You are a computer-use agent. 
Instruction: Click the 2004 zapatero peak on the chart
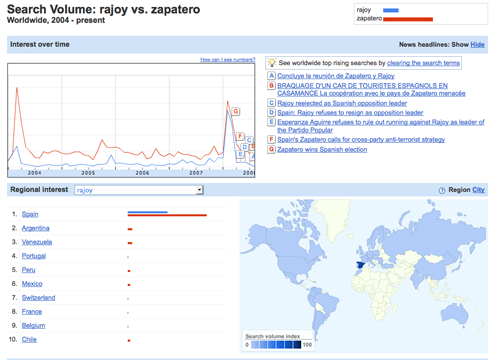[x=17, y=88]
